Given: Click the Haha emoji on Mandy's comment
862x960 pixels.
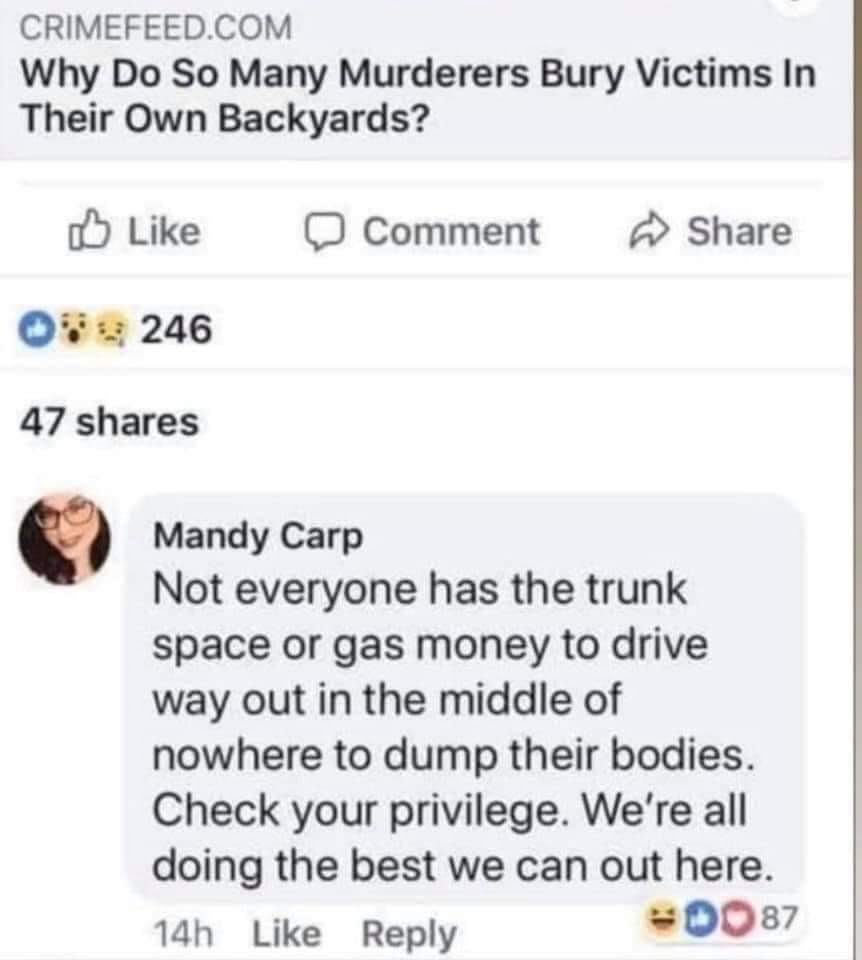Looking at the screenshot, I should point(661,911).
